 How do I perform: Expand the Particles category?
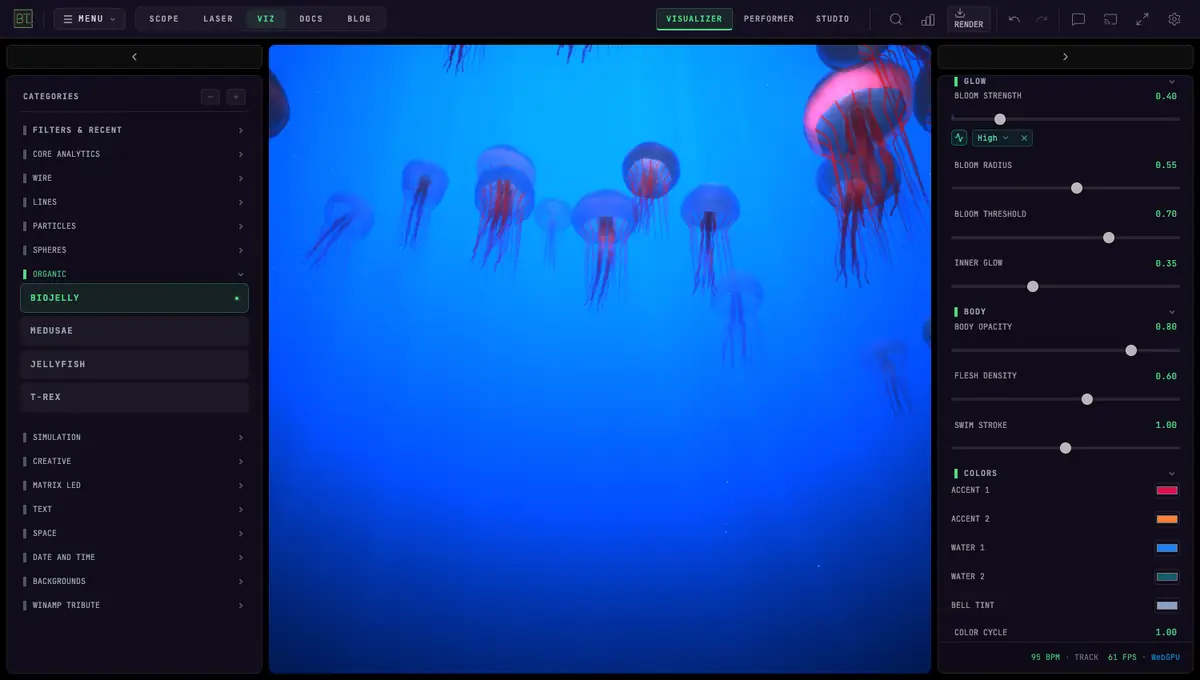point(134,226)
